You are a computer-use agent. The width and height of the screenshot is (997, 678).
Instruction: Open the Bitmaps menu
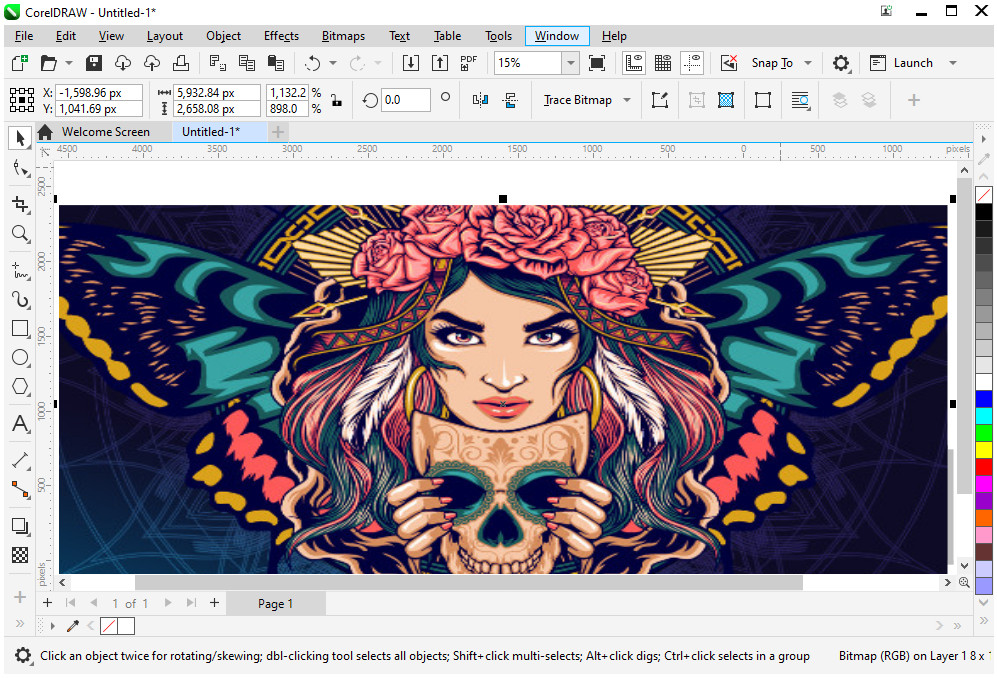click(343, 36)
